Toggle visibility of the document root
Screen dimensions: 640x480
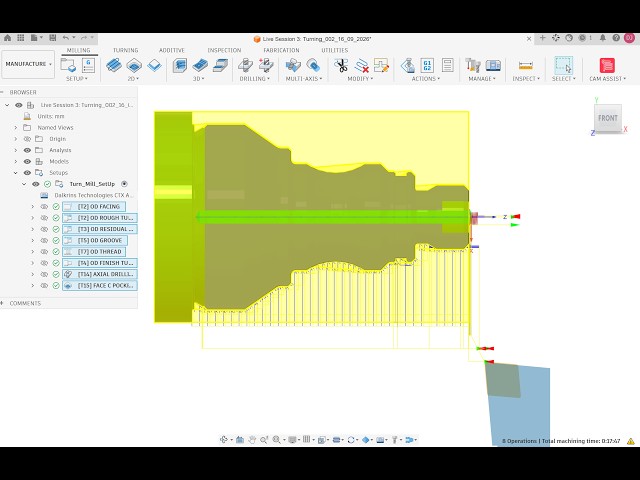click(x=19, y=105)
